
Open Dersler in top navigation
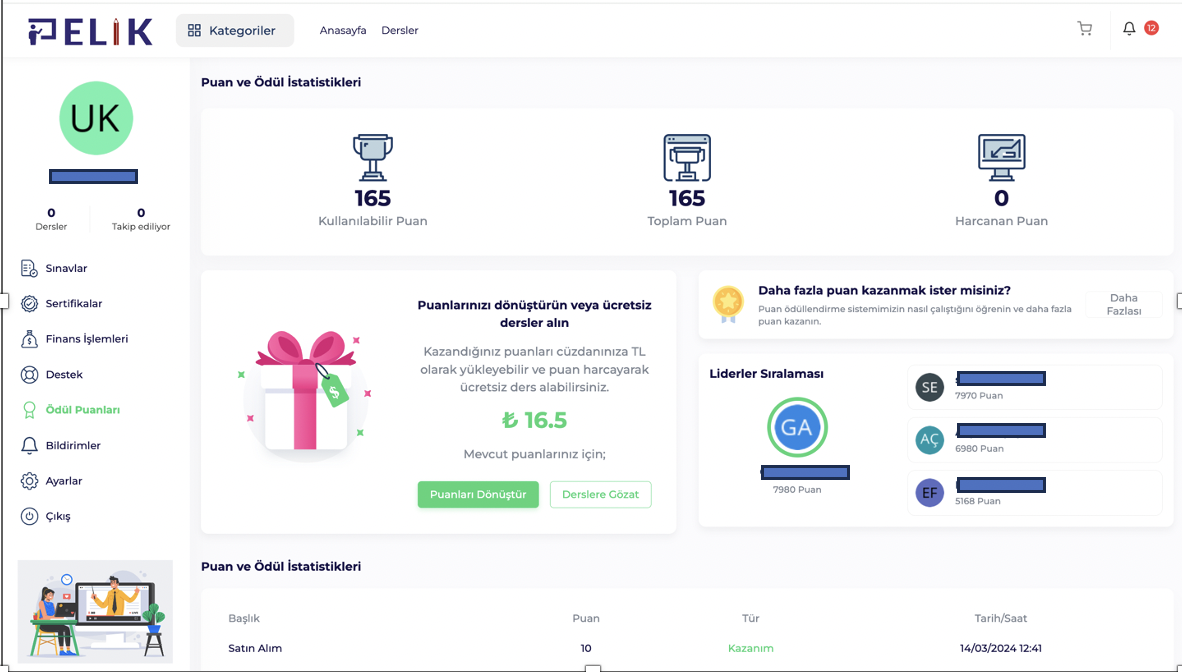[x=400, y=30]
